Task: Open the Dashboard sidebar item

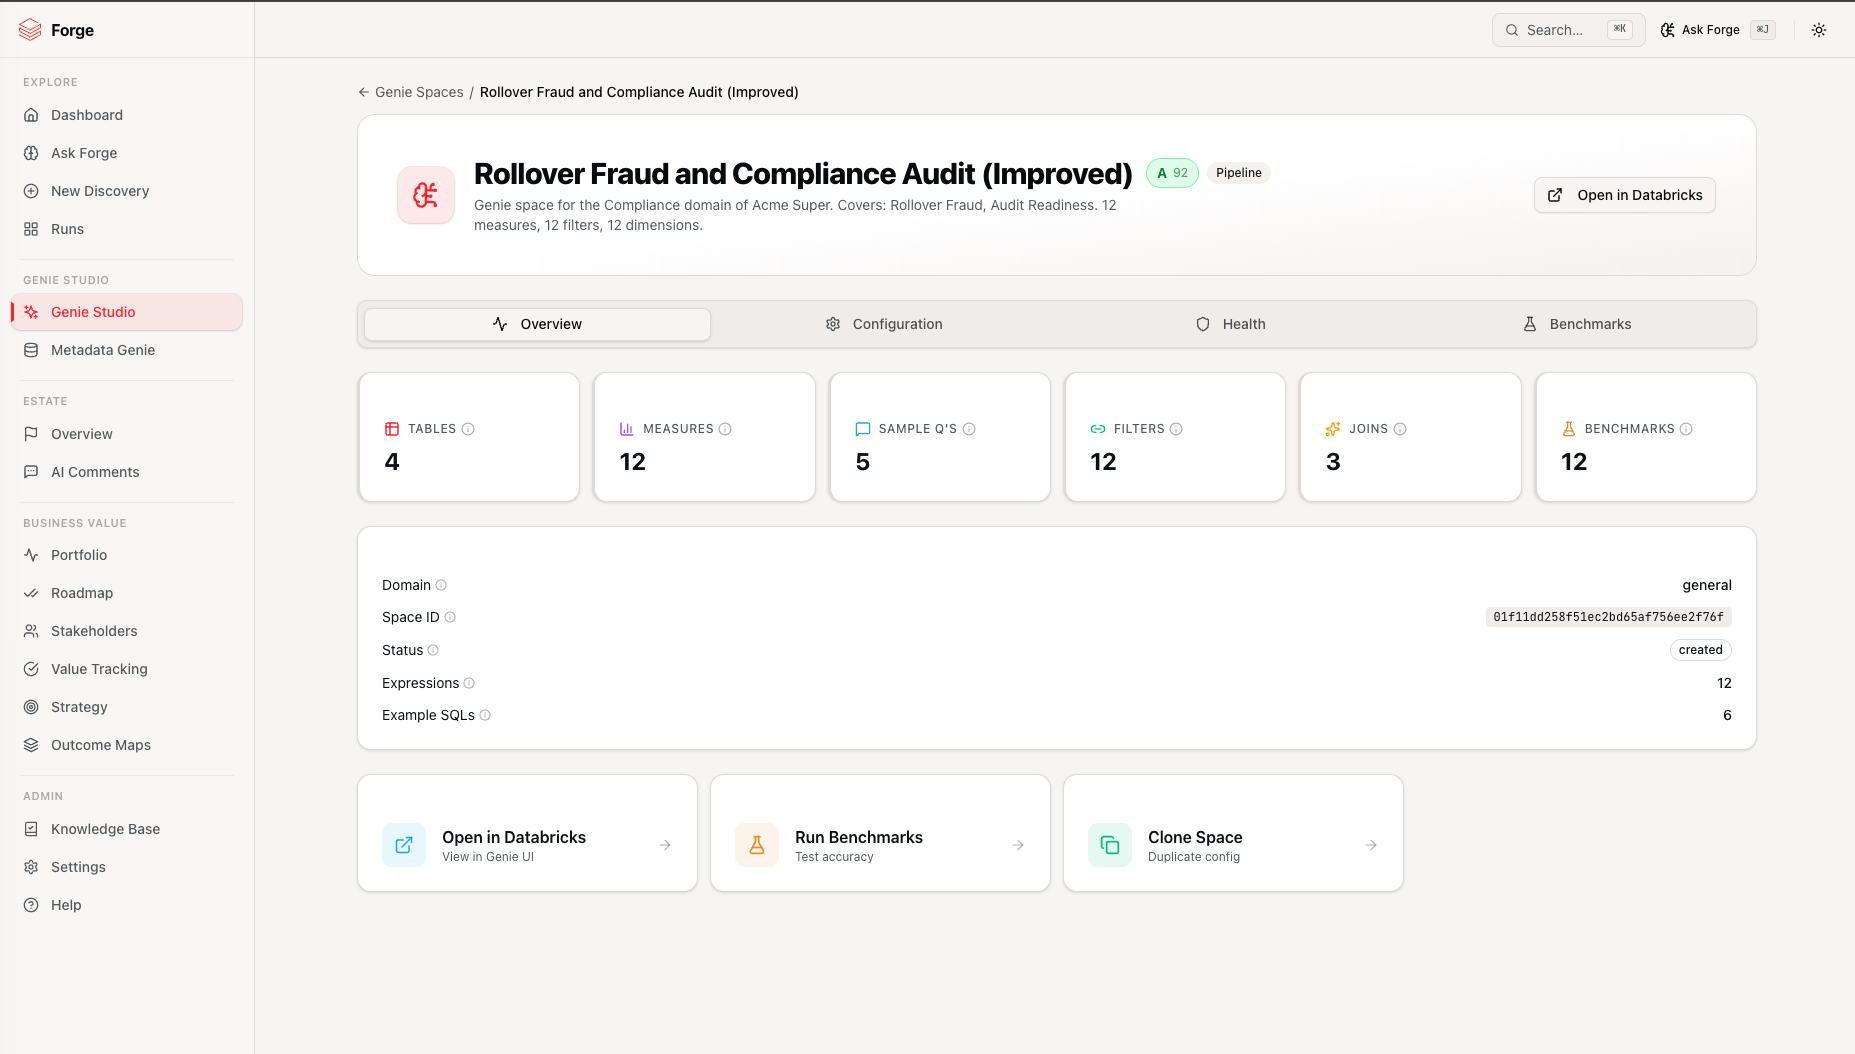Action: (x=127, y=115)
